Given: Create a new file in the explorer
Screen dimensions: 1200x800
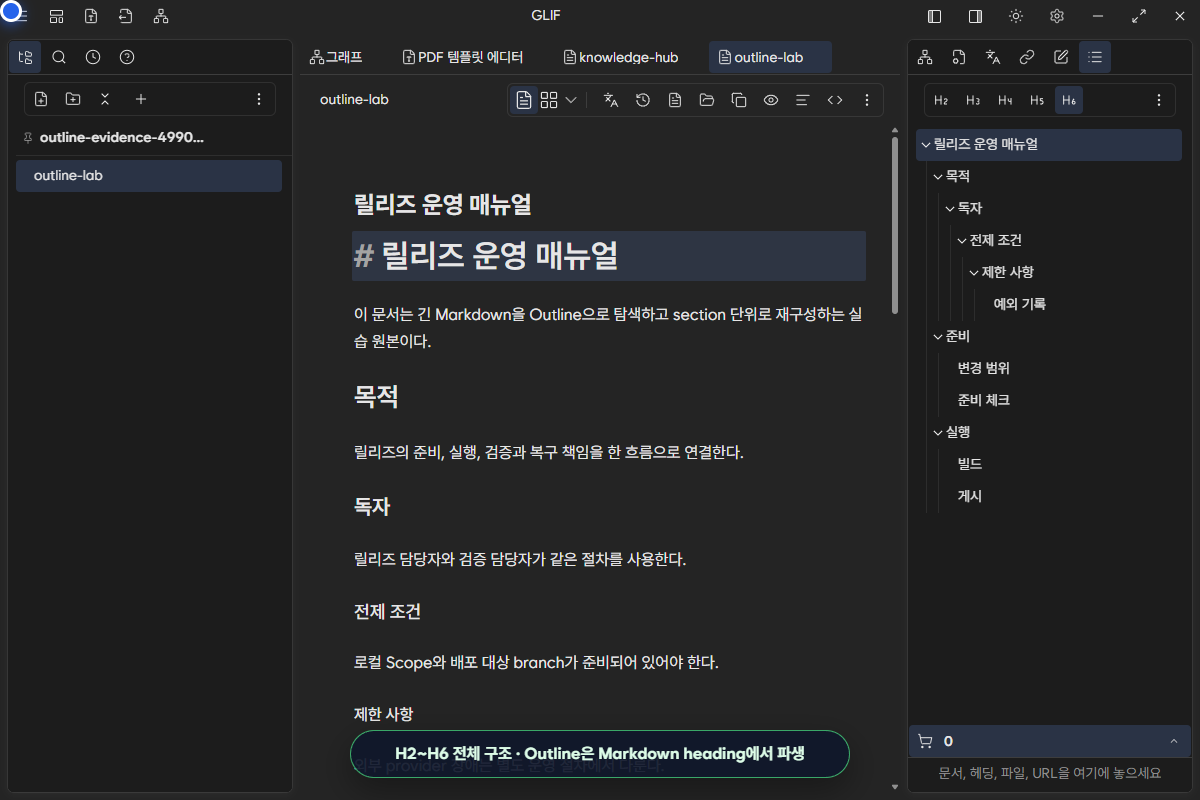Looking at the screenshot, I should point(41,99).
